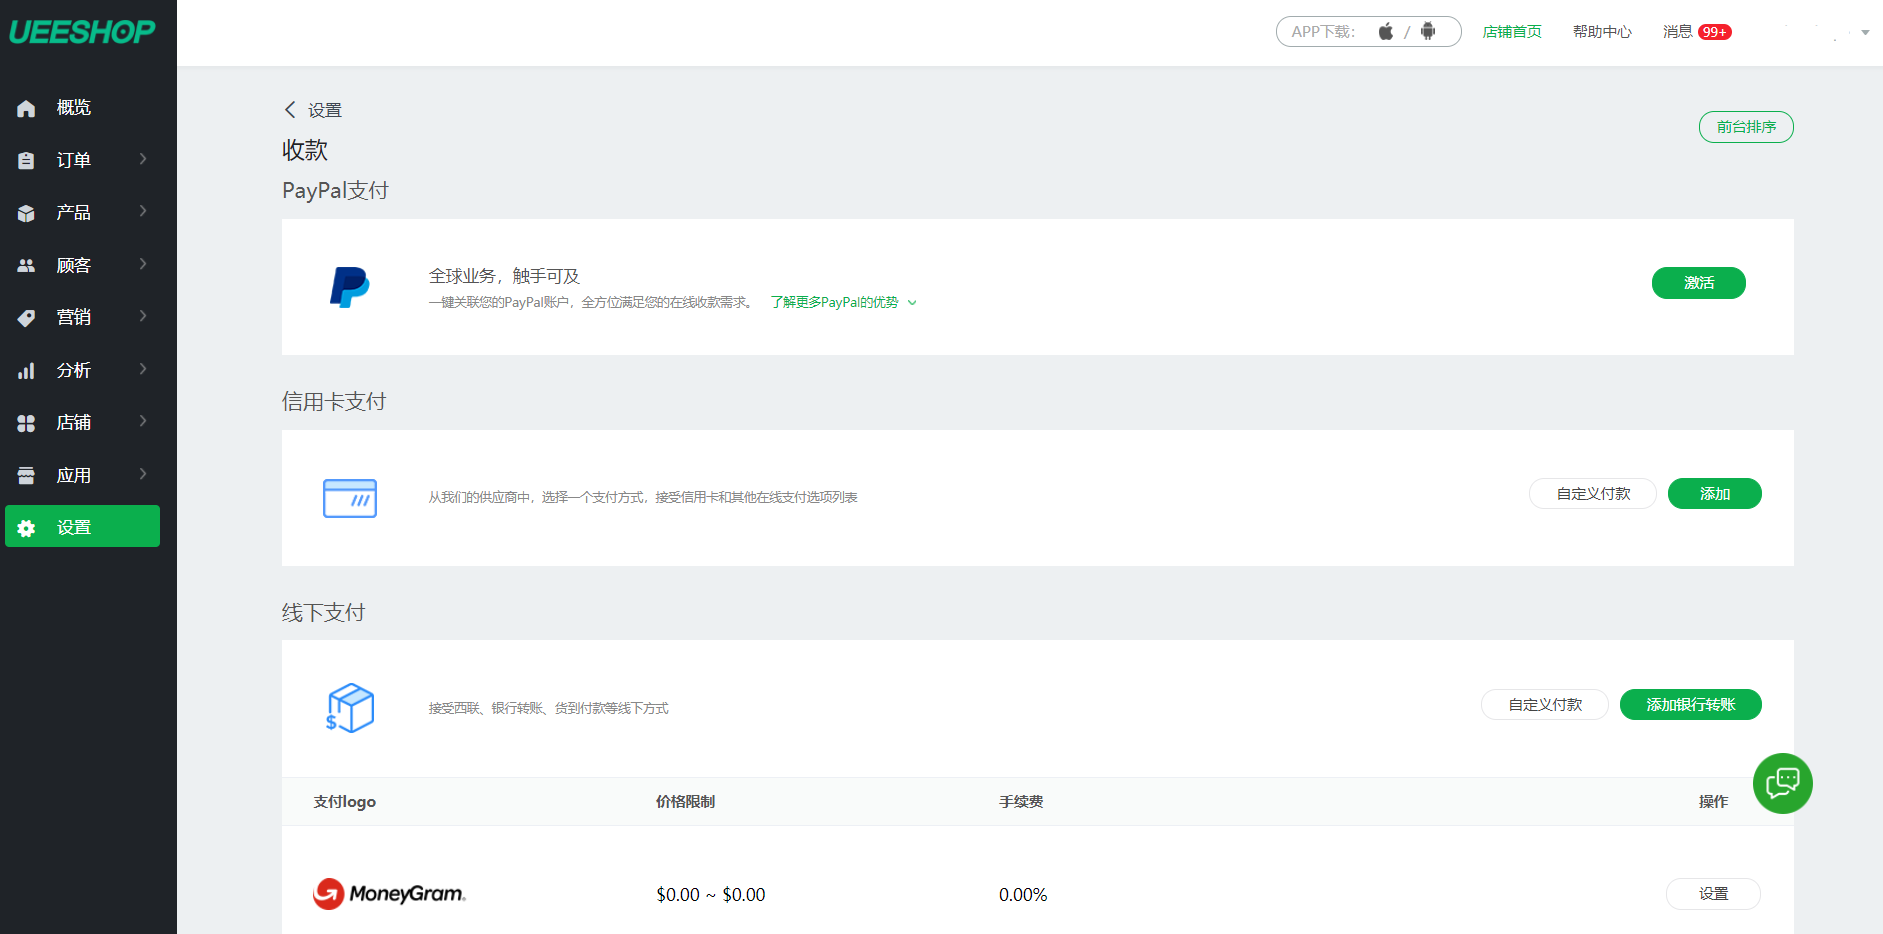Click the 设置 button in the MoneyGram row
The image size is (1883, 934).
tap(1713, 894)
